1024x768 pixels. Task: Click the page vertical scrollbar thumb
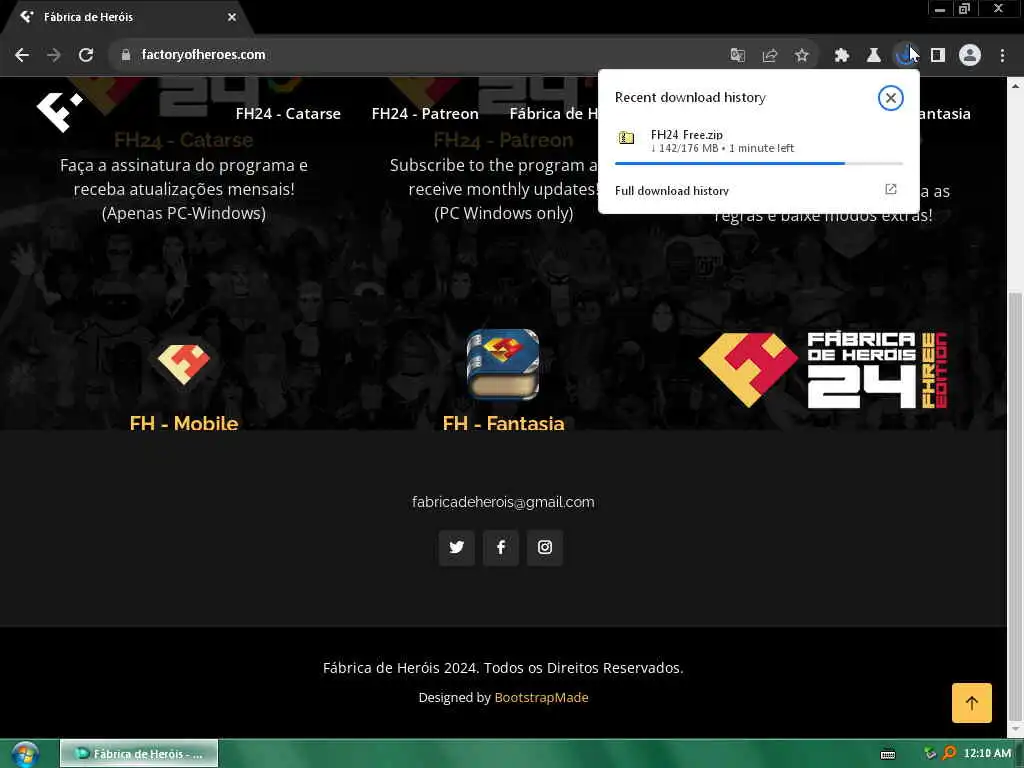[1016, 506]
